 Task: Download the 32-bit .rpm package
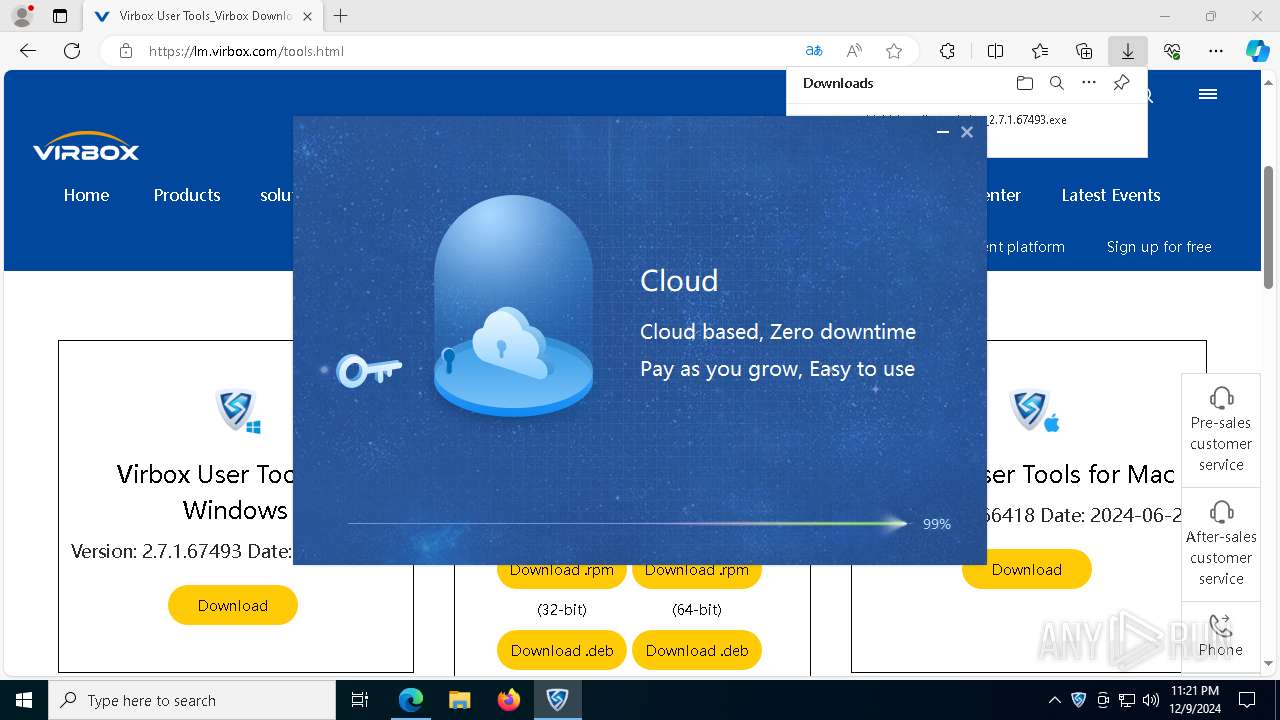562,574
